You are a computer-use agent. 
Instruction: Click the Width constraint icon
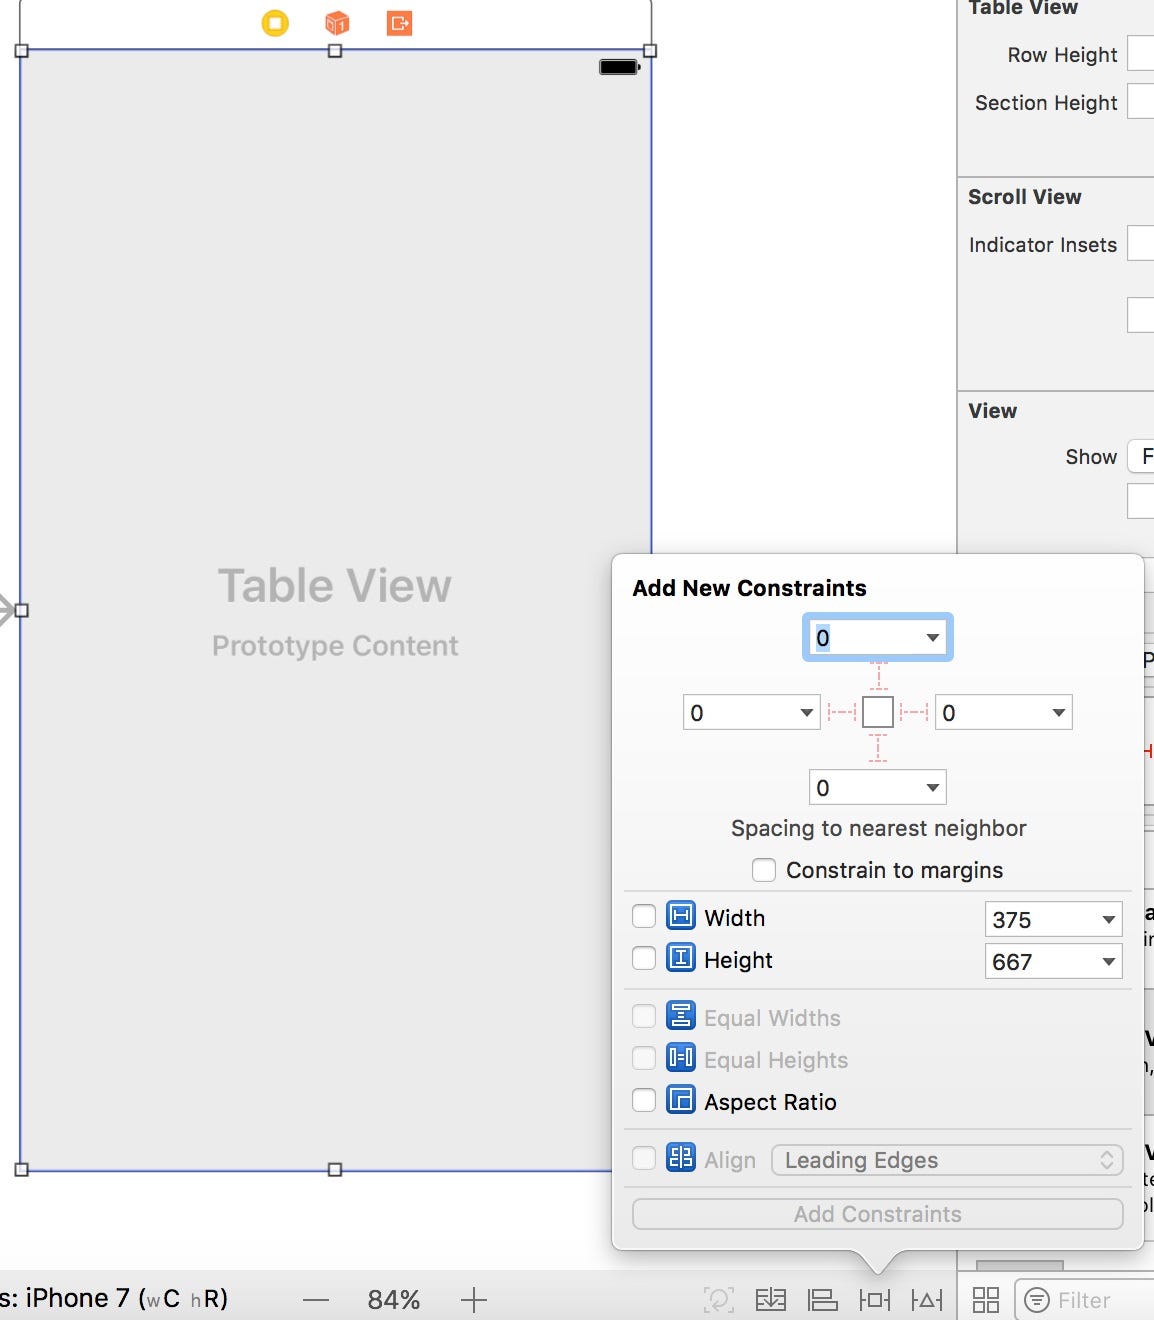(x=681, y=916)
